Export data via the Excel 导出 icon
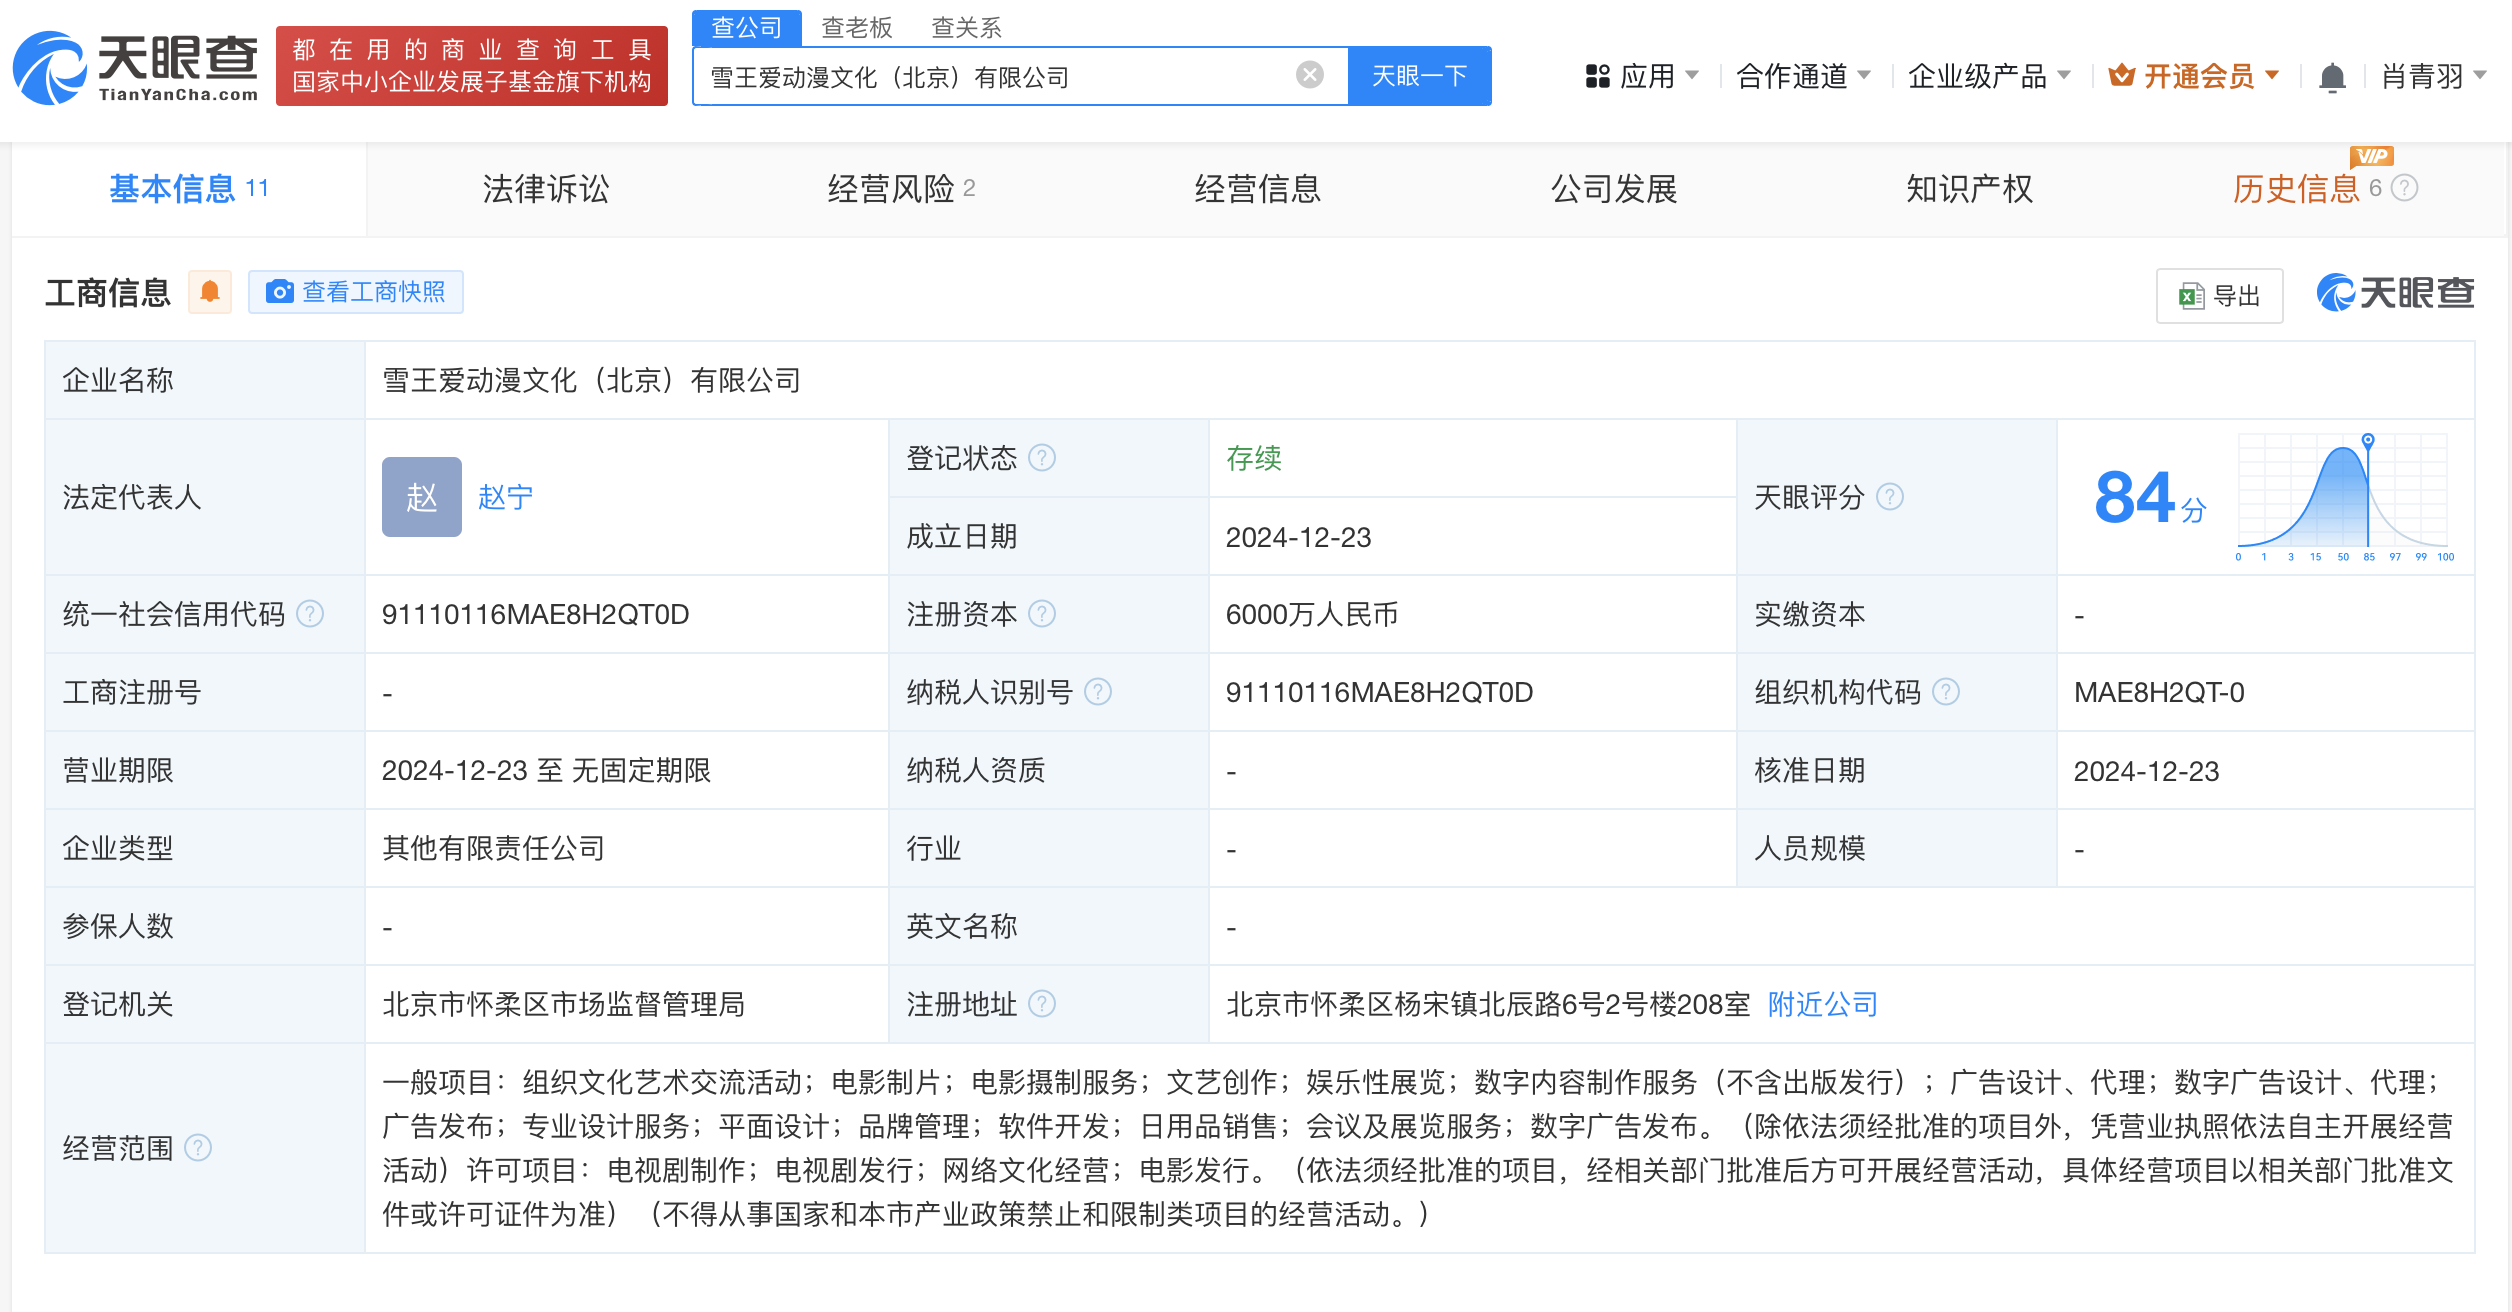 (2190, 294)
